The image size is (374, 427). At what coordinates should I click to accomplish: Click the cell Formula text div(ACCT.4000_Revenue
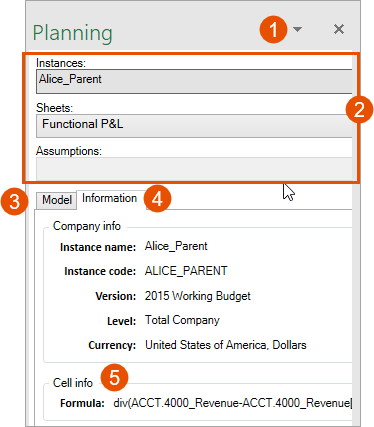coord(232,403)
